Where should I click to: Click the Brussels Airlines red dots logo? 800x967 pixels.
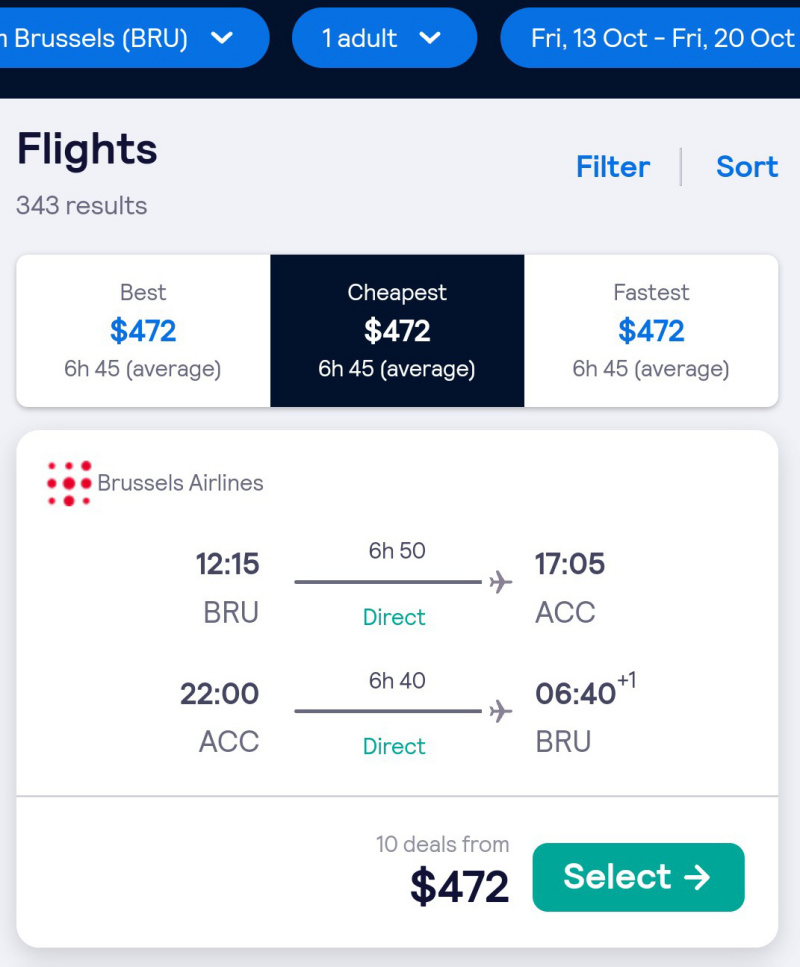(69, 483)
